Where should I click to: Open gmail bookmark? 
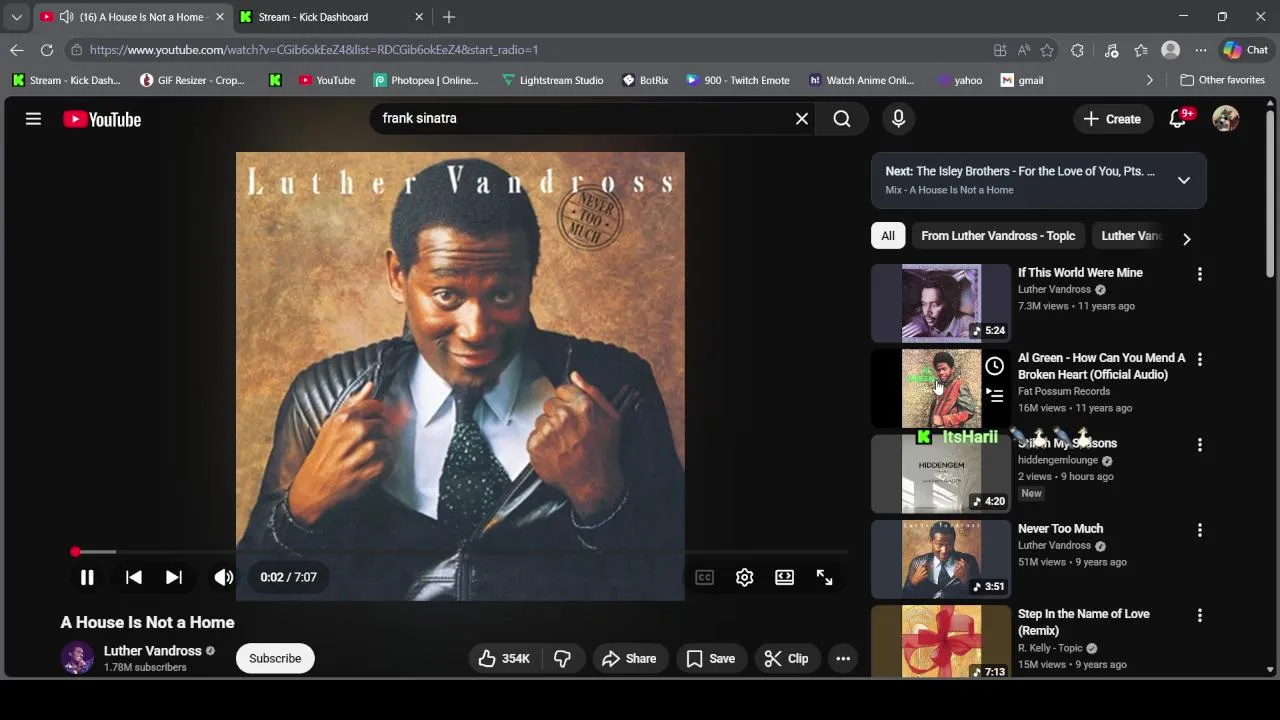(x=1022, y=80)
